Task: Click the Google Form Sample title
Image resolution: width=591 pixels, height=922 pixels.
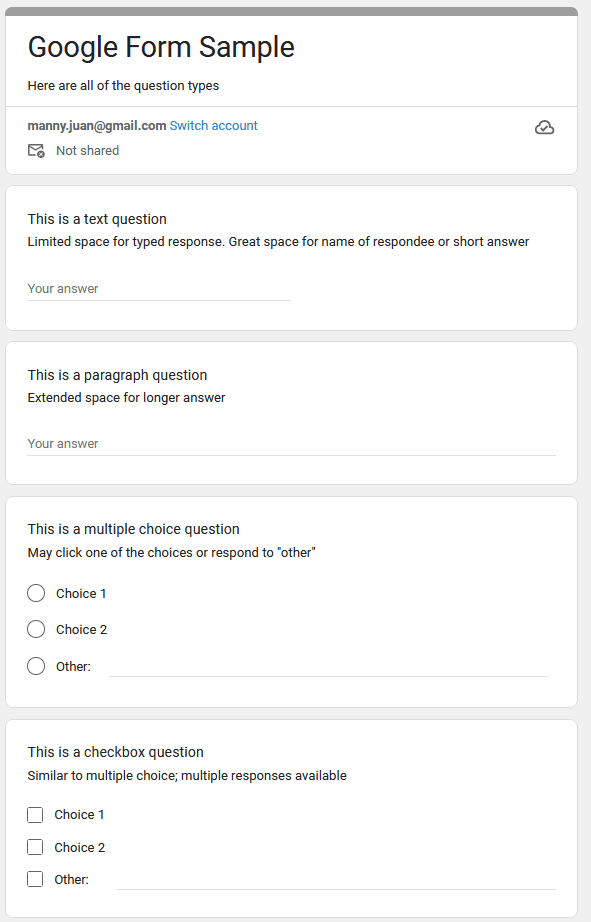Action: (x=161, y=47)
